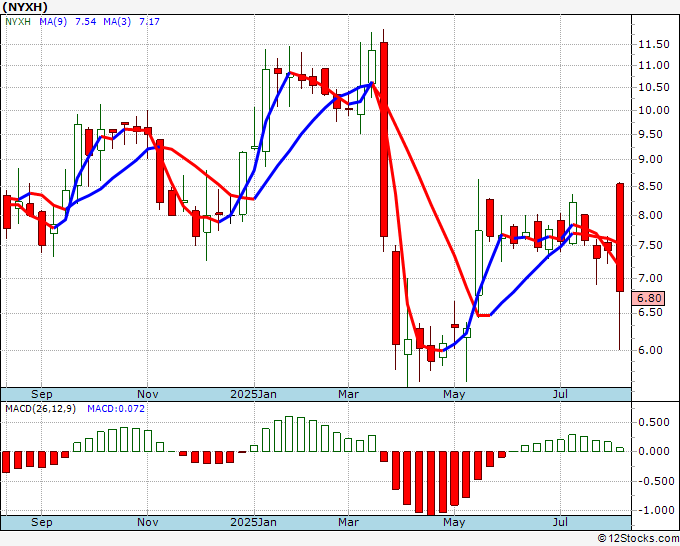Click the 9.00 price axis label
Image resolution: width=680 pixels, height=546 pixels.
pos(651,159)
